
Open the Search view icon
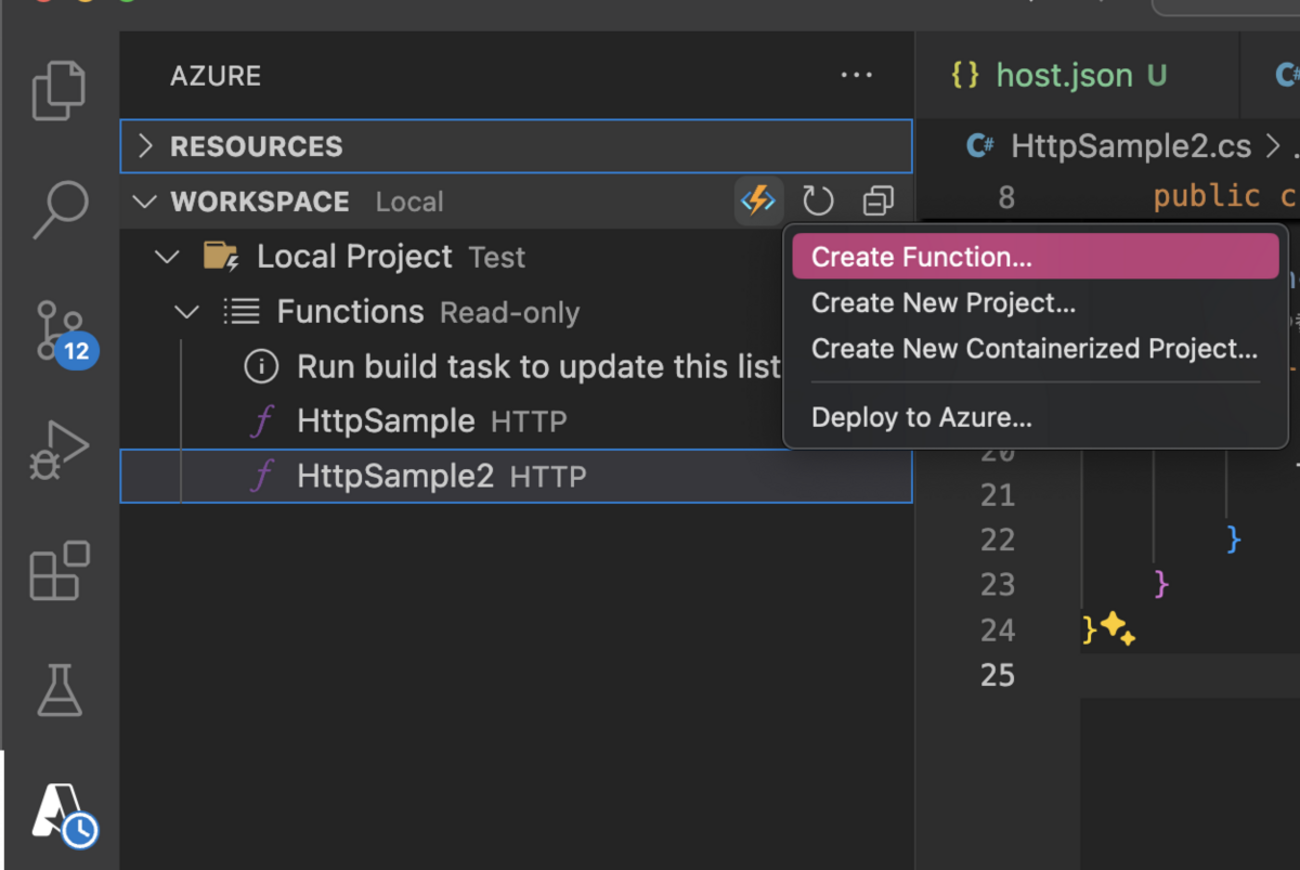coord(59,209)
